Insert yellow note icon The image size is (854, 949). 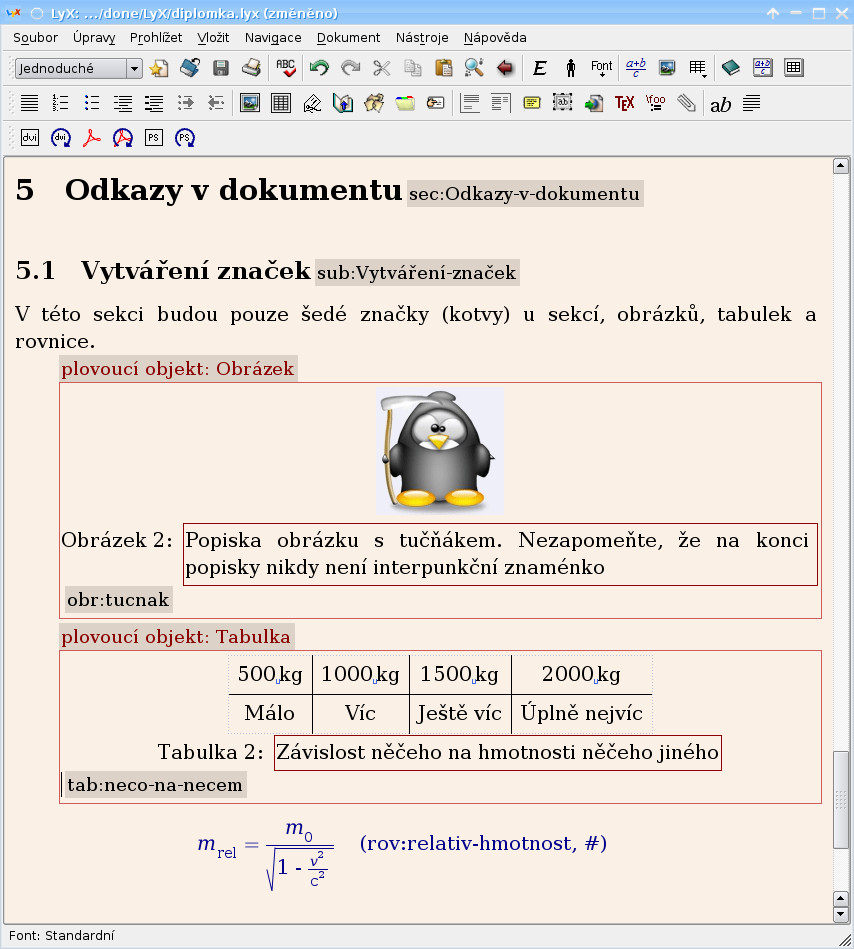[532, 103]
